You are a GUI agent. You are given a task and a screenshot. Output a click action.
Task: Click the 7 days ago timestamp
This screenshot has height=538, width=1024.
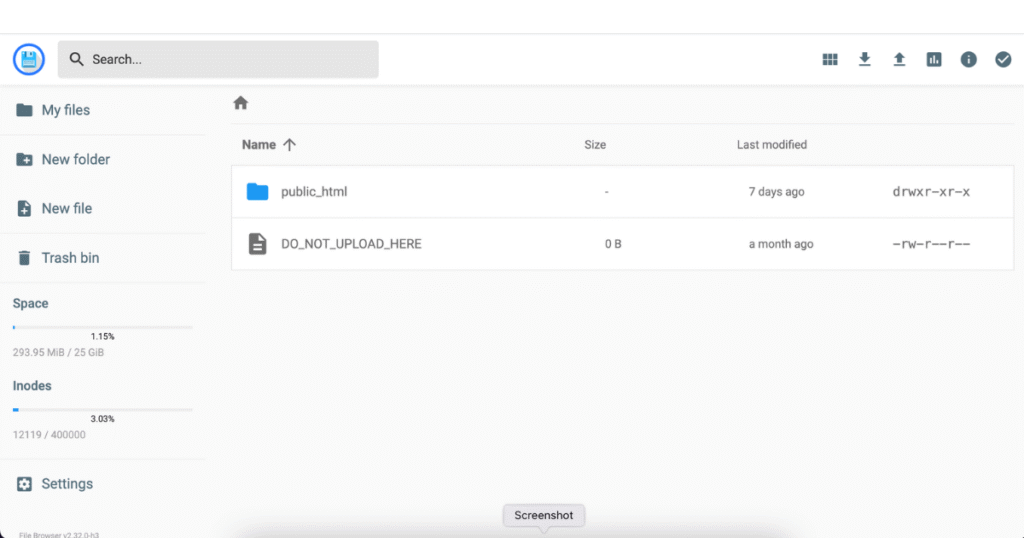point(776,192)
